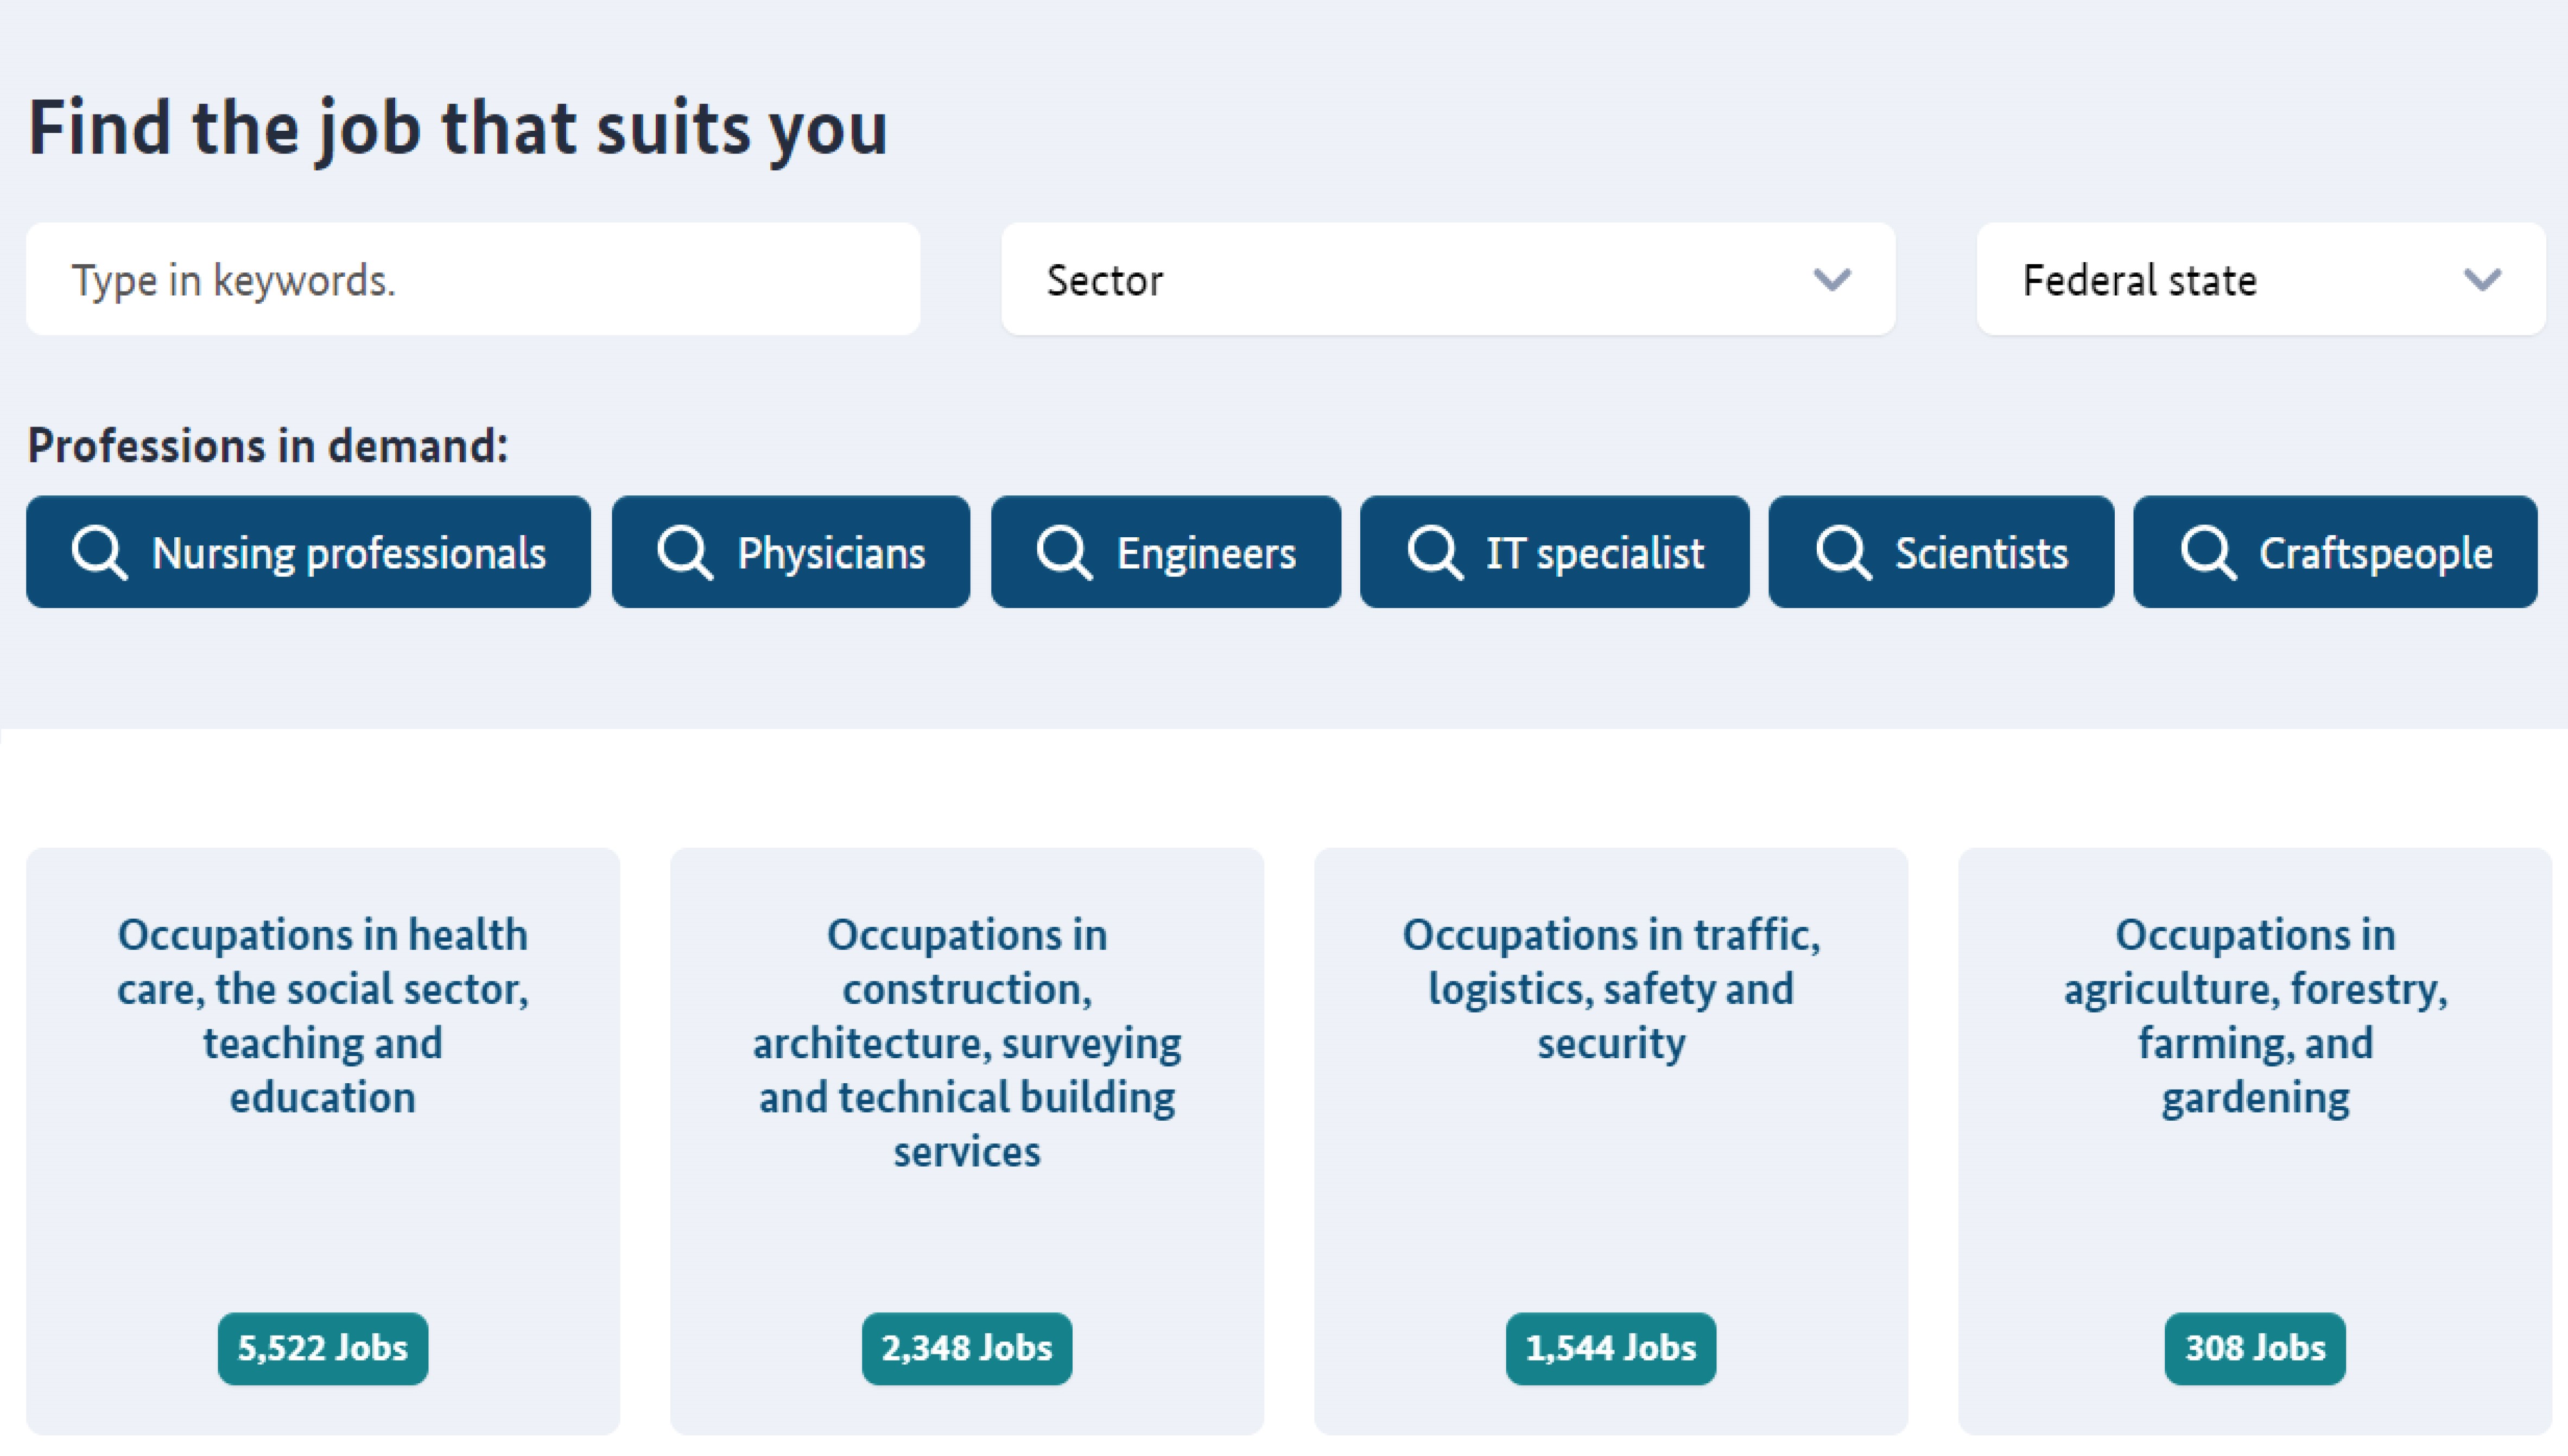The height and width of the screenshot is (1456, 2568).
Task: Click magnifier icon on Nursing professionals
Action: [100, 552]
